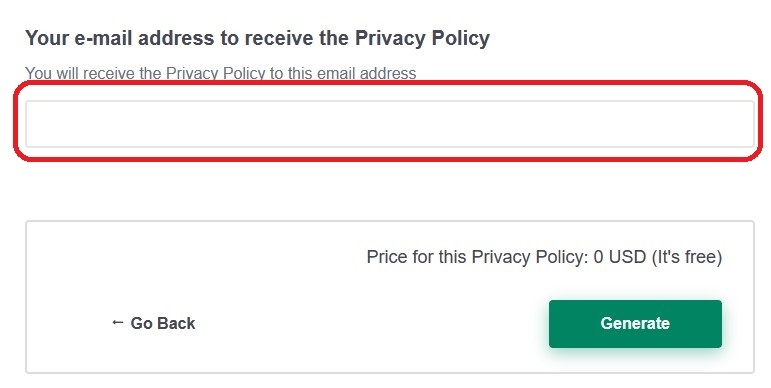Image resolution: width=771 pixels, height=388 pixels.
Task: Focus the e-mail address input field
Action: pyautogui.click(x=389, y=124)
